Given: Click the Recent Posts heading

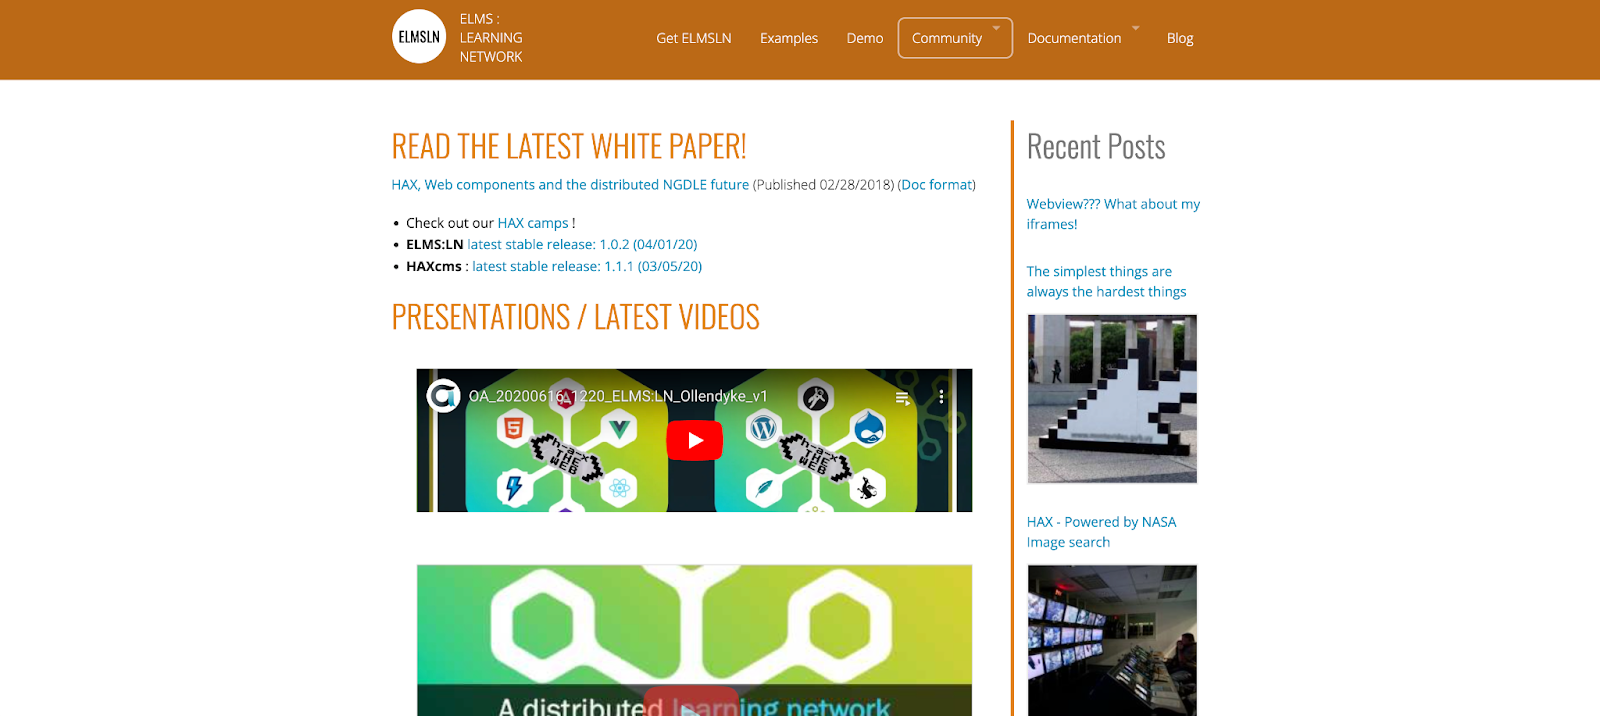Looking at the screenshot, I should pyautogui.click(x=1096, y=147).
